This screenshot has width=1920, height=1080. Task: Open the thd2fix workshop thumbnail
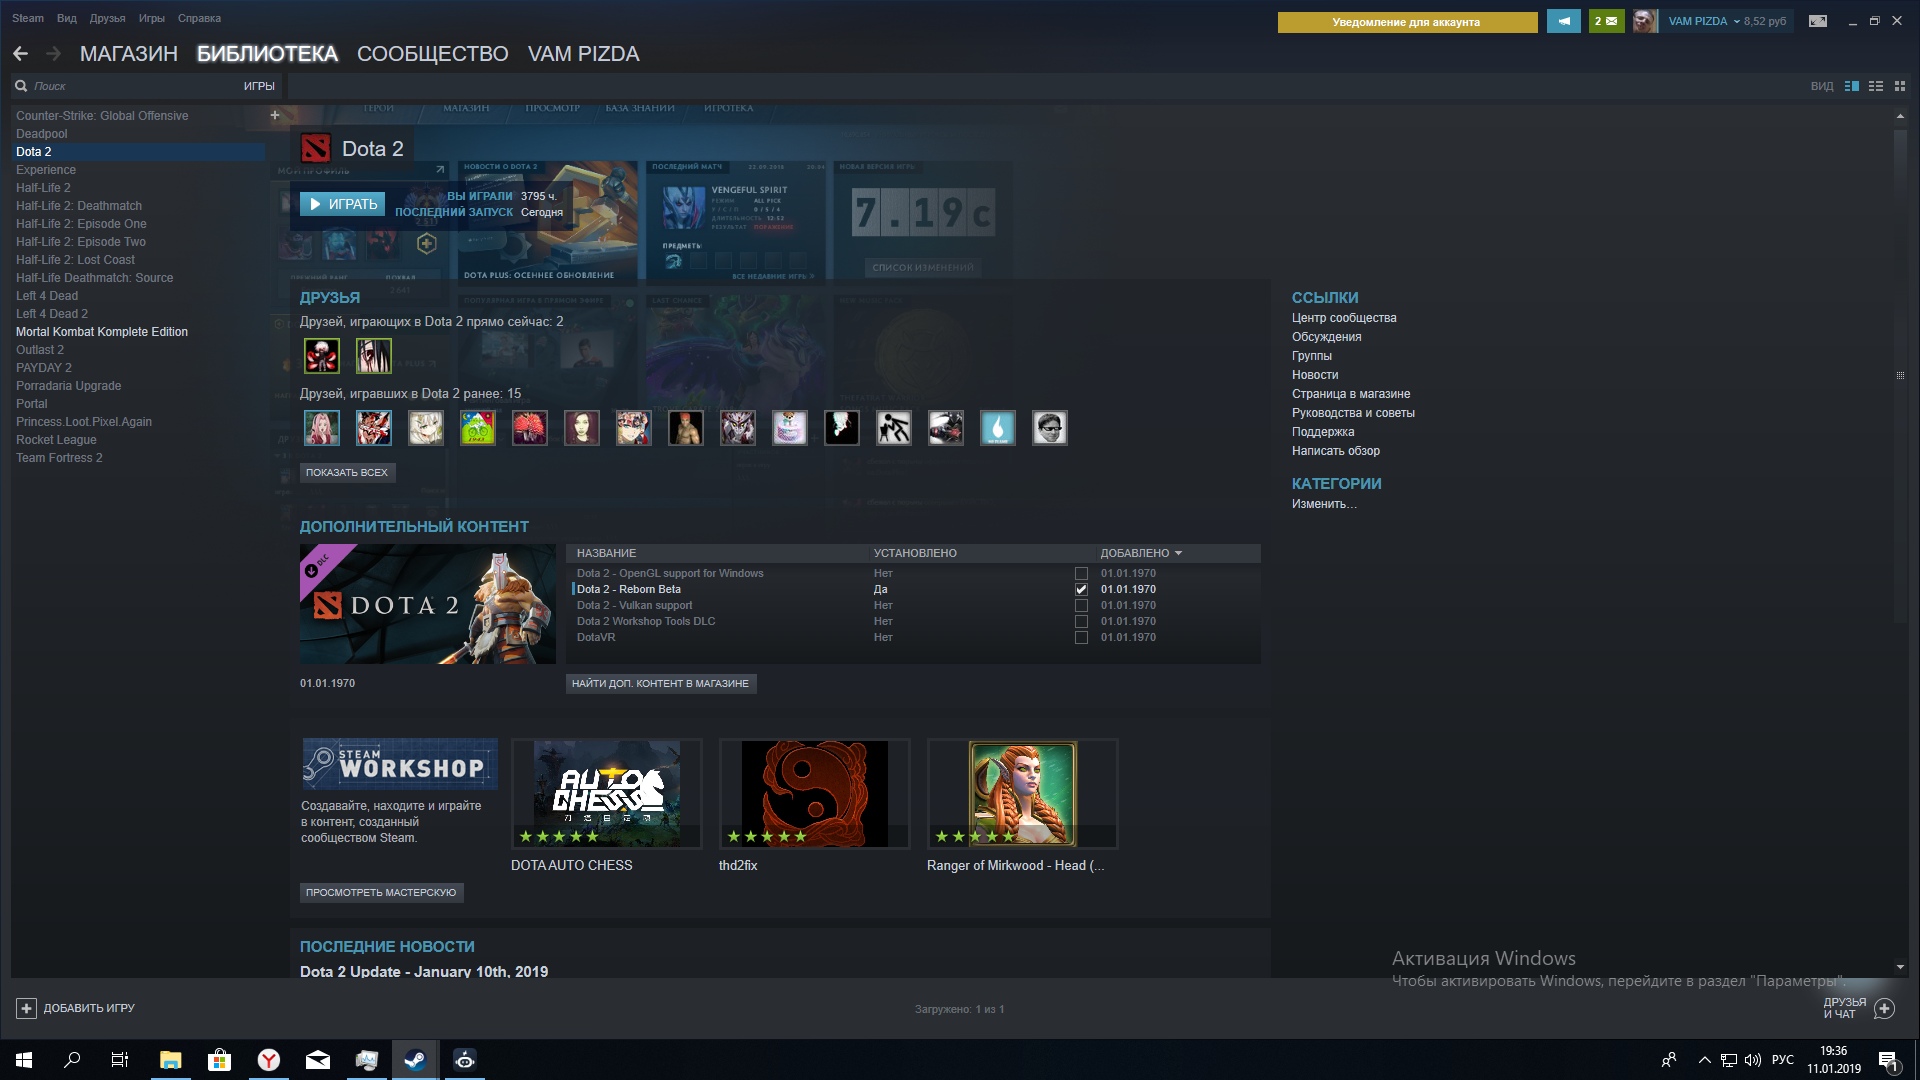814,794
